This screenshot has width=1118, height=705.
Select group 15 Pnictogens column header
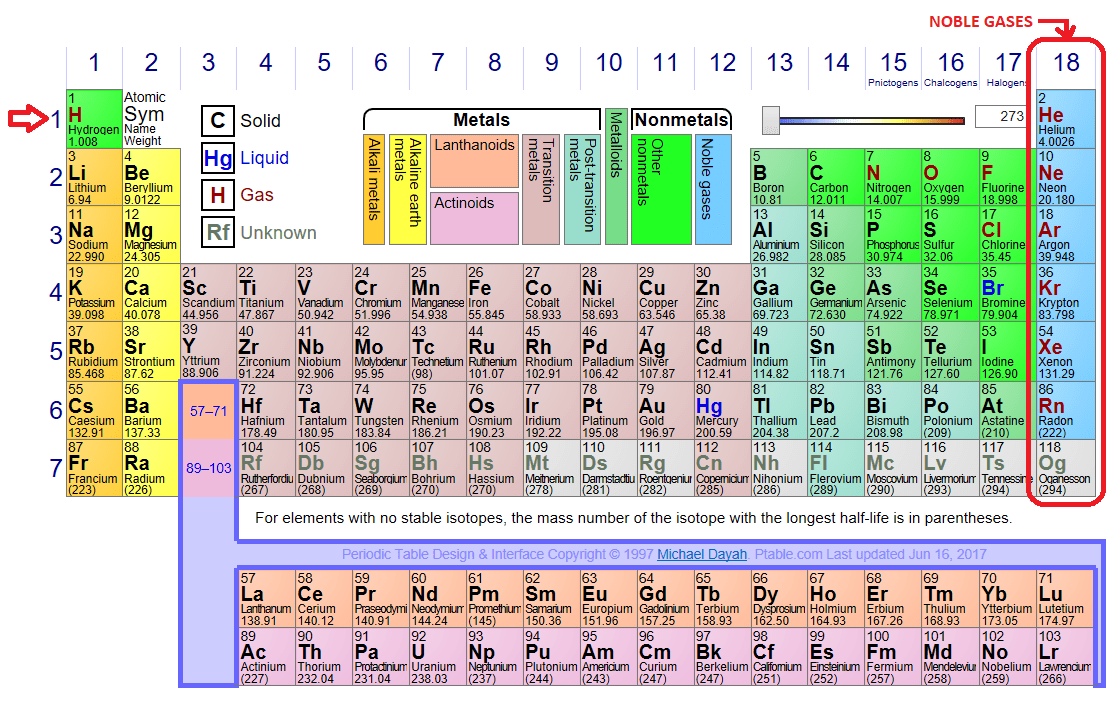pyautogui.click(x=893, y=68)
